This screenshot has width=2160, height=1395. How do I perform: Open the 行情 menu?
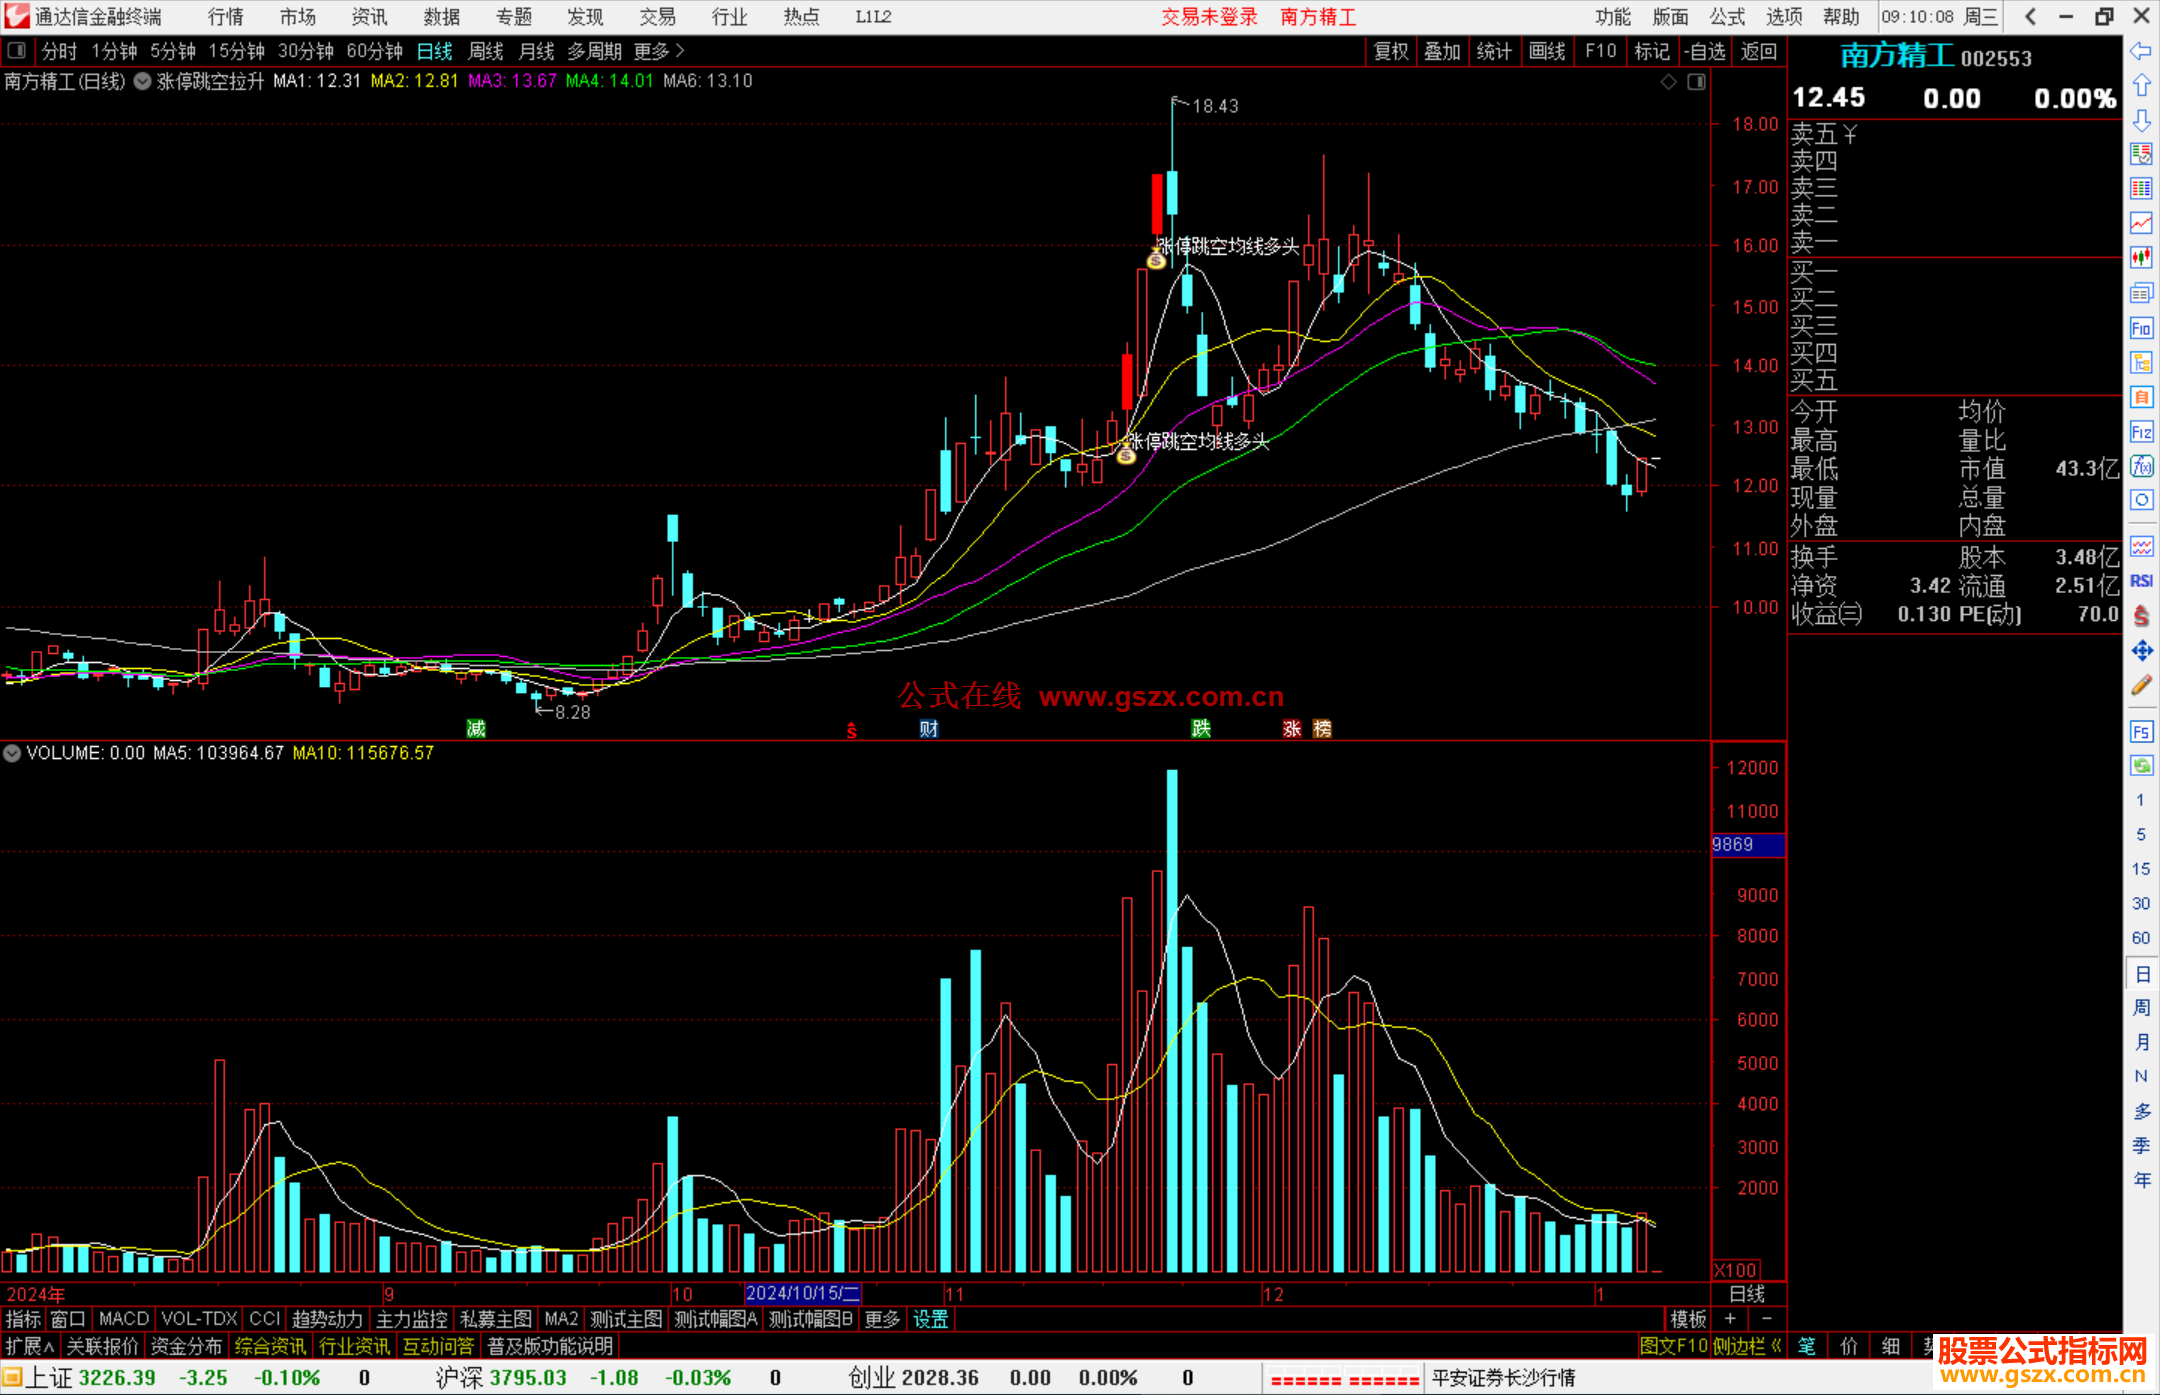(x=226, y=17)
